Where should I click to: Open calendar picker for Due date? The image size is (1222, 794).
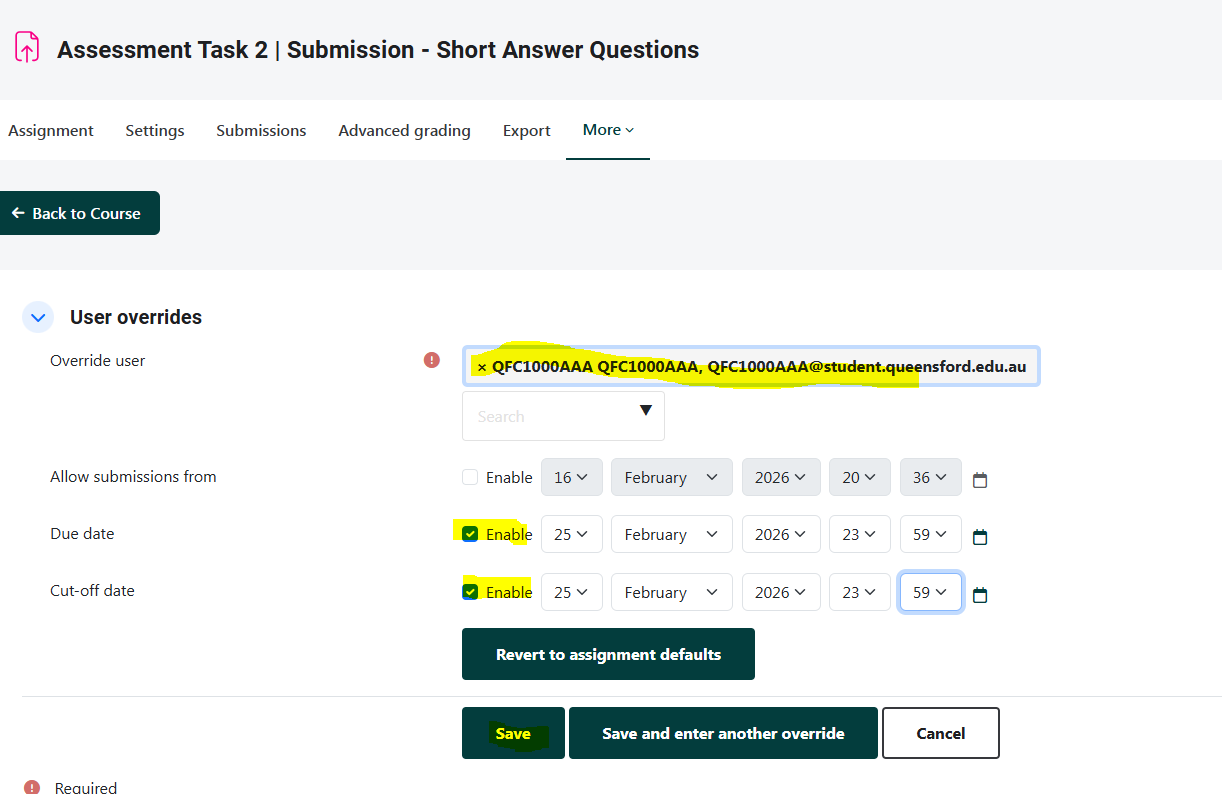pyautogui.click(x=980, y=537)
